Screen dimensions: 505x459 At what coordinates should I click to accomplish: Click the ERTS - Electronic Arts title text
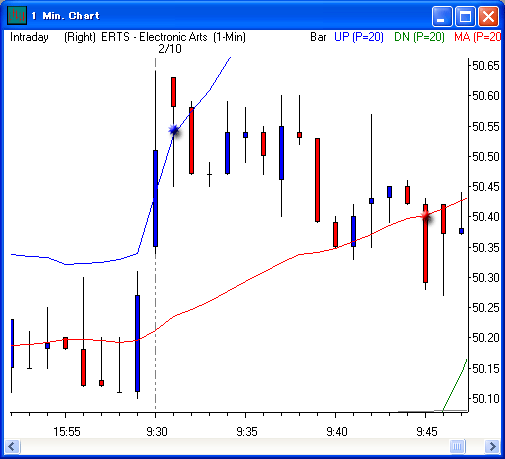154,37
